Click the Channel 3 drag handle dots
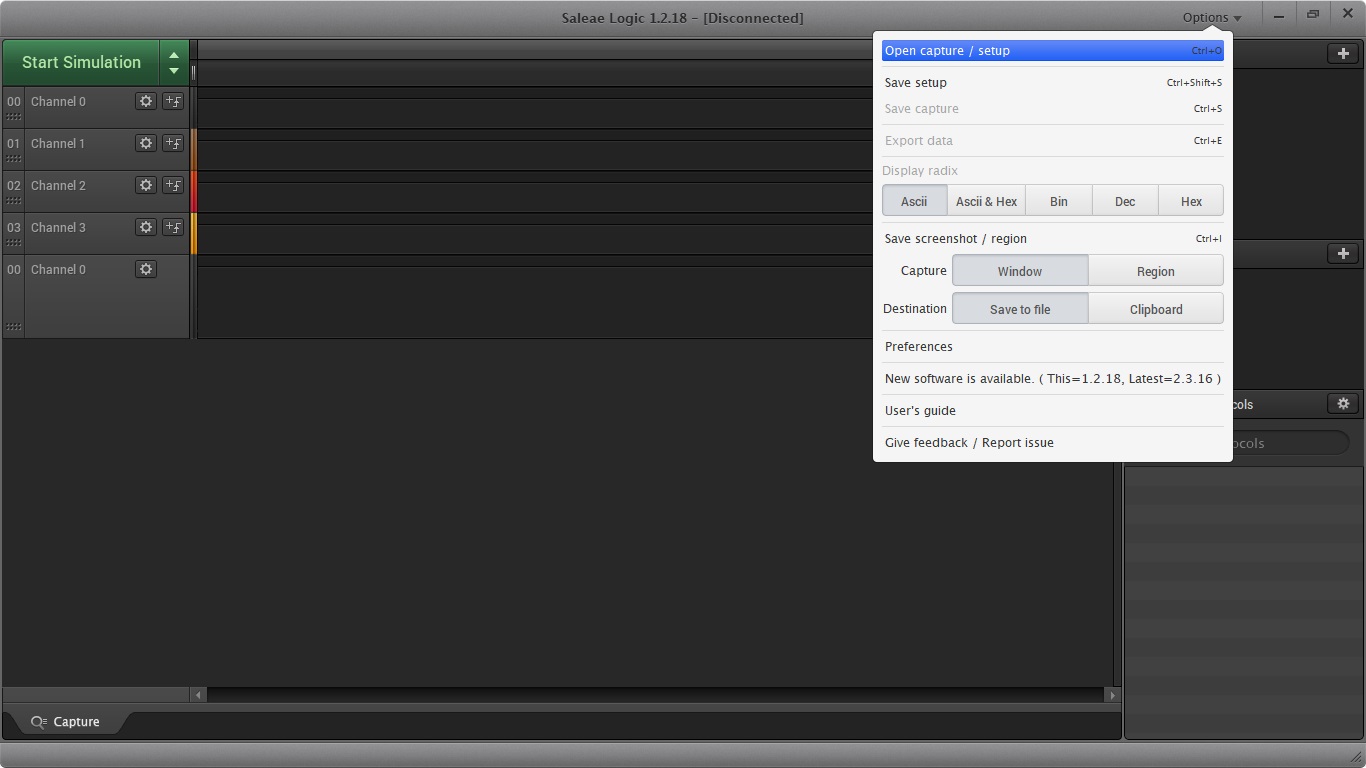The height and width of the screenshot is (768, 1366). (14, 242)
